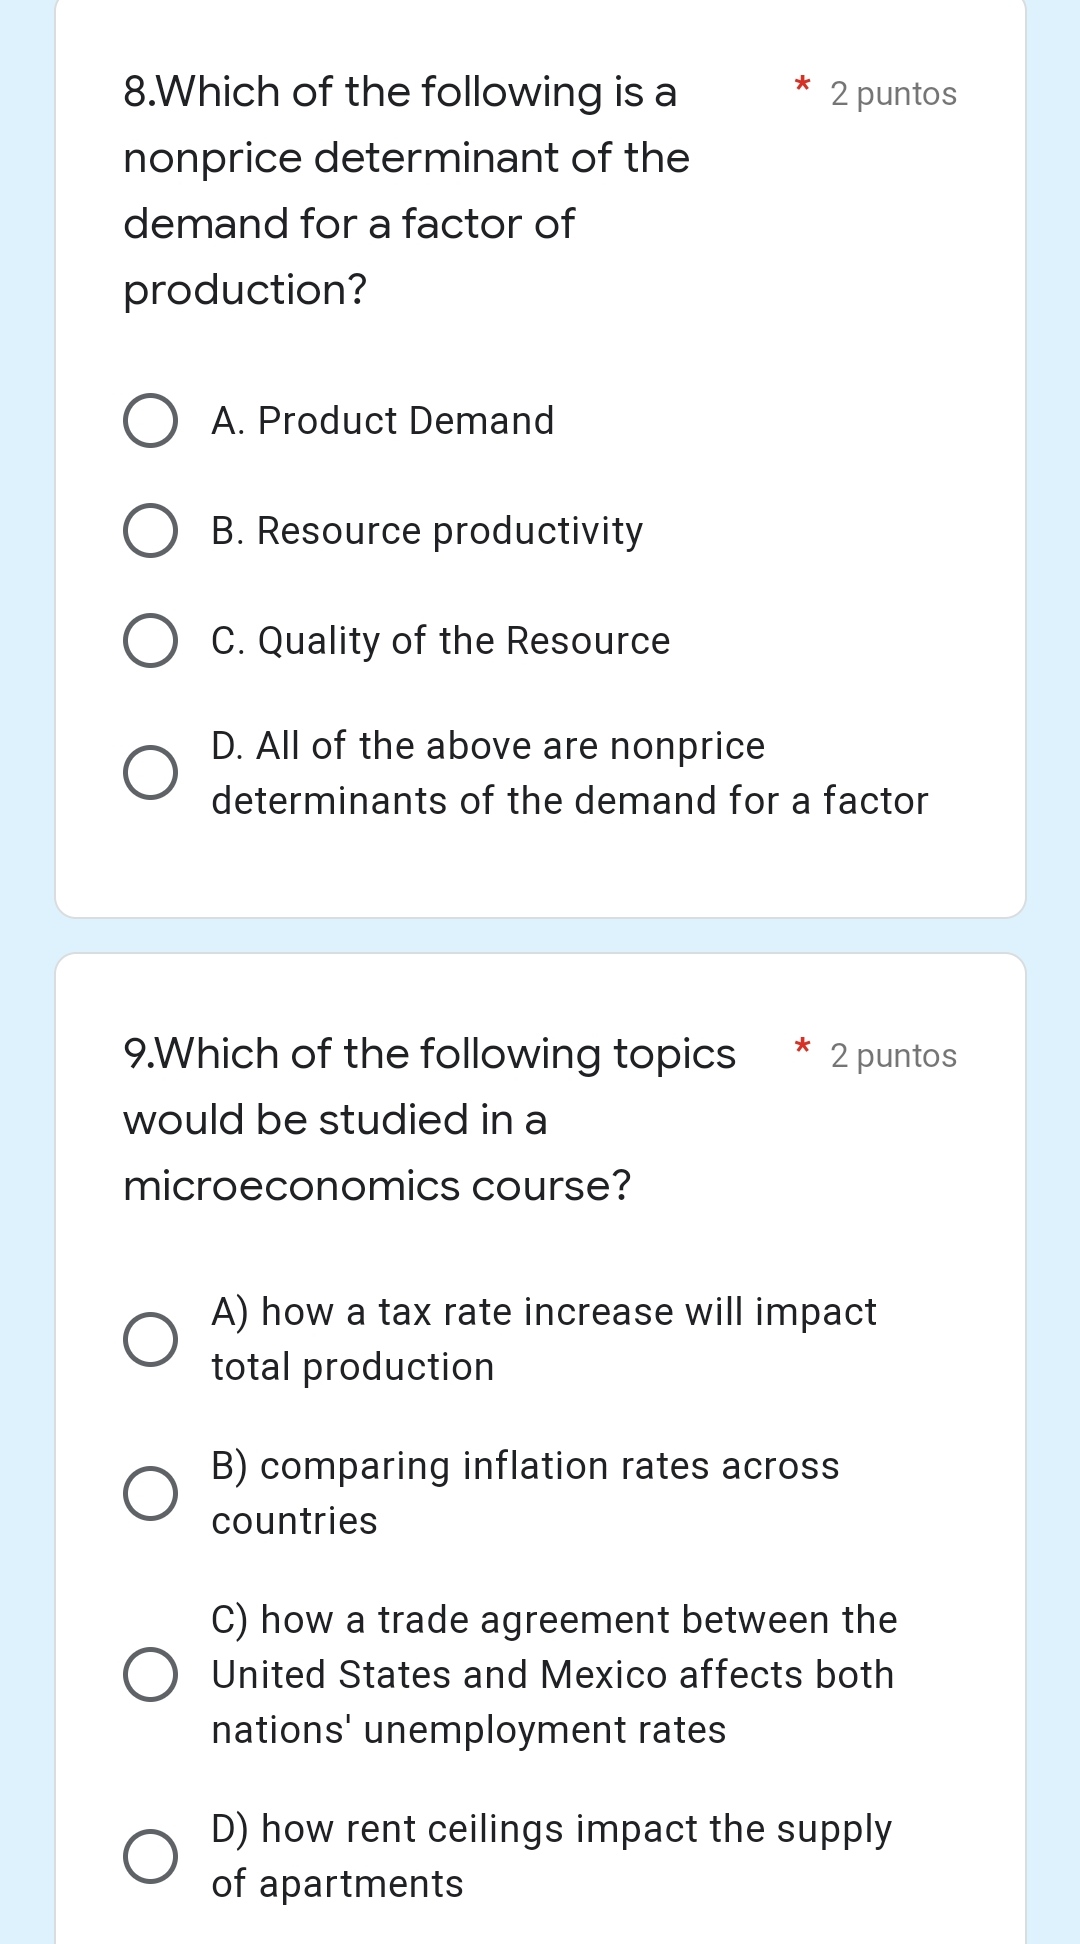Select answer A. Product Demand
This screenshot has height=1944, width=1080.
tap(150, 421)
